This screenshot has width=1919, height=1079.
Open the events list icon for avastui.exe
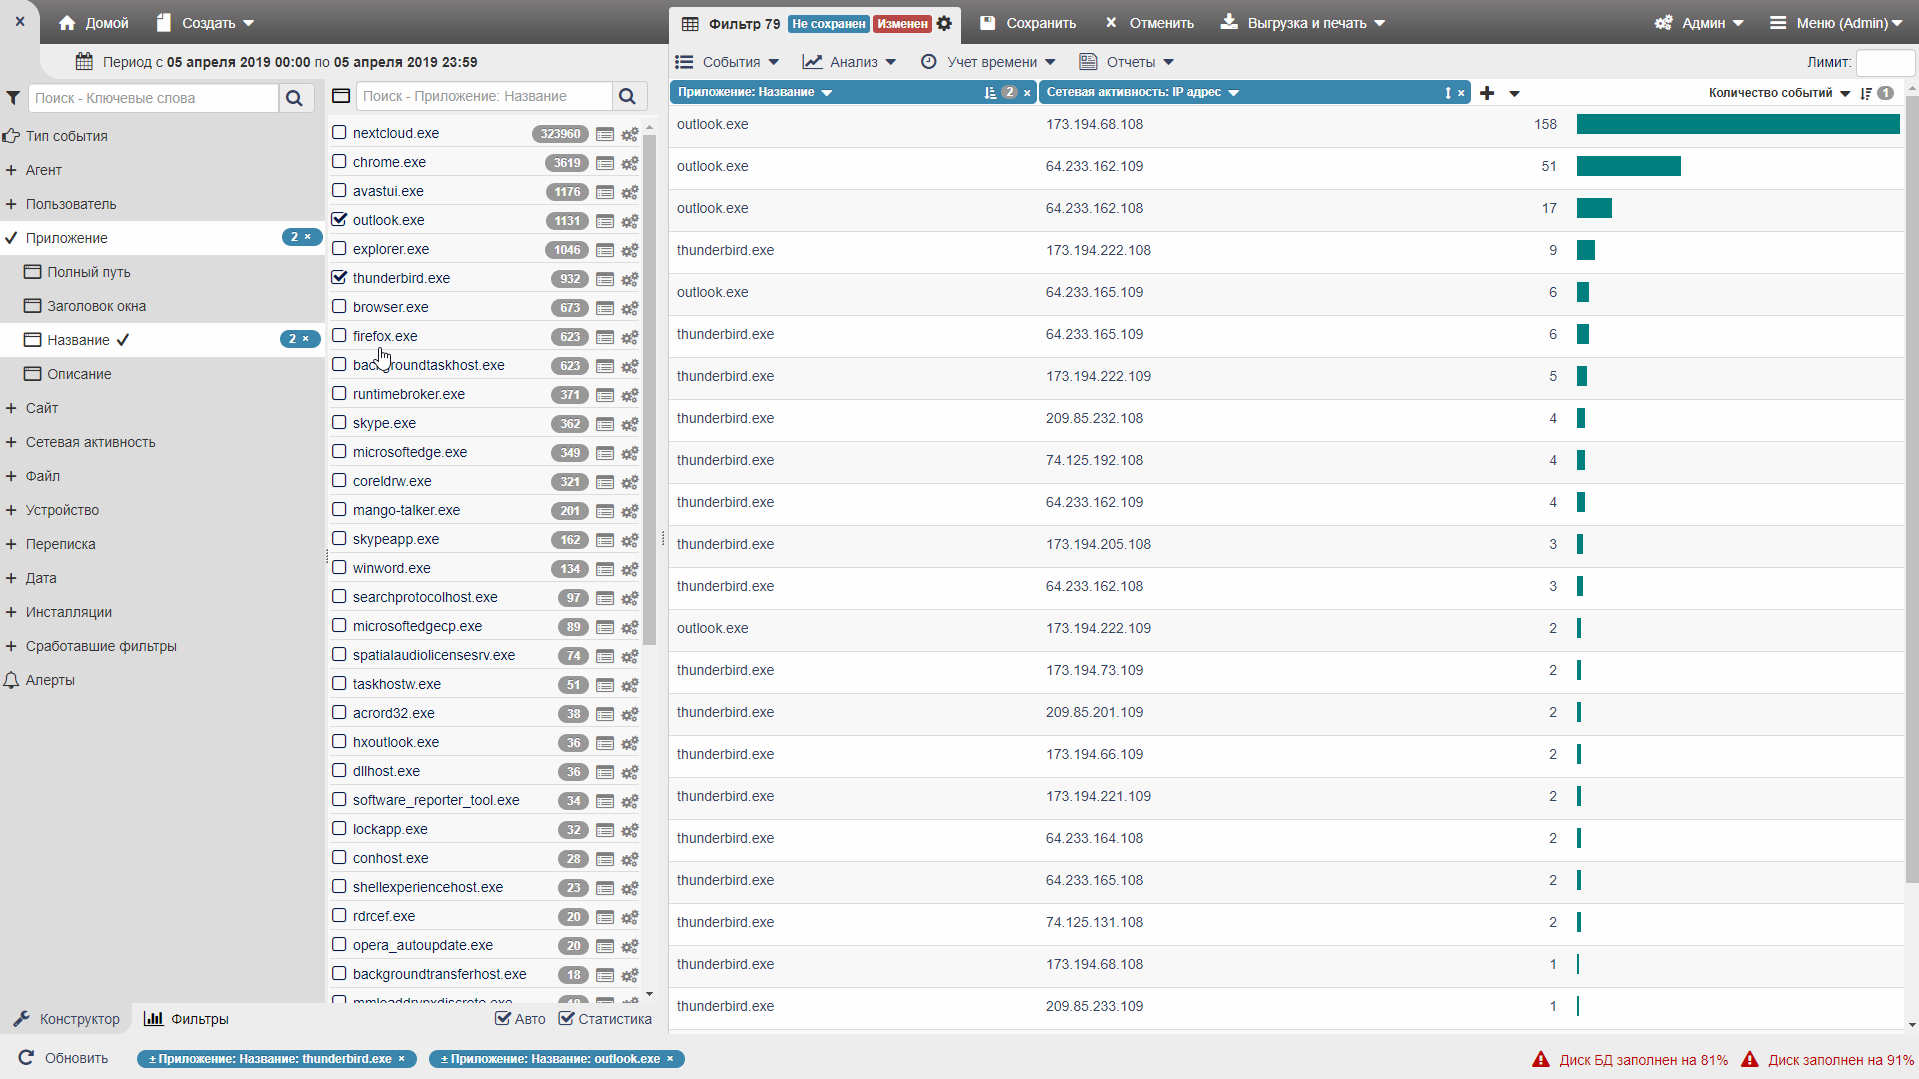click(x=605, y=192)
